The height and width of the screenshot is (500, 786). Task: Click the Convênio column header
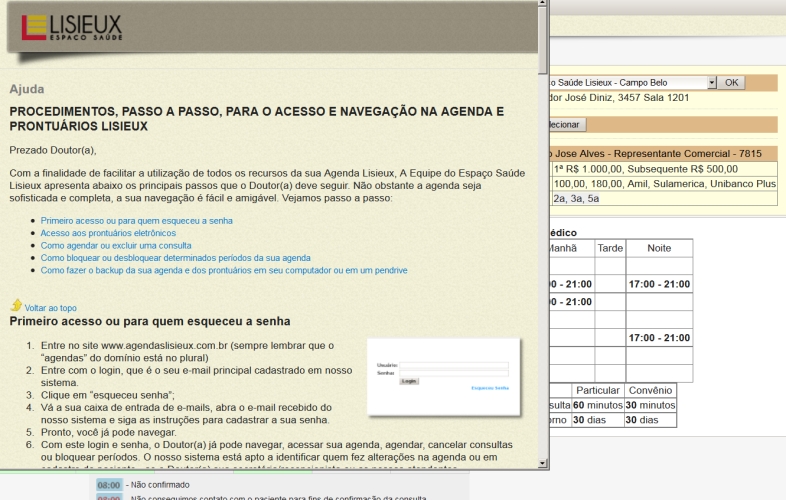click(x=650, y=390)
